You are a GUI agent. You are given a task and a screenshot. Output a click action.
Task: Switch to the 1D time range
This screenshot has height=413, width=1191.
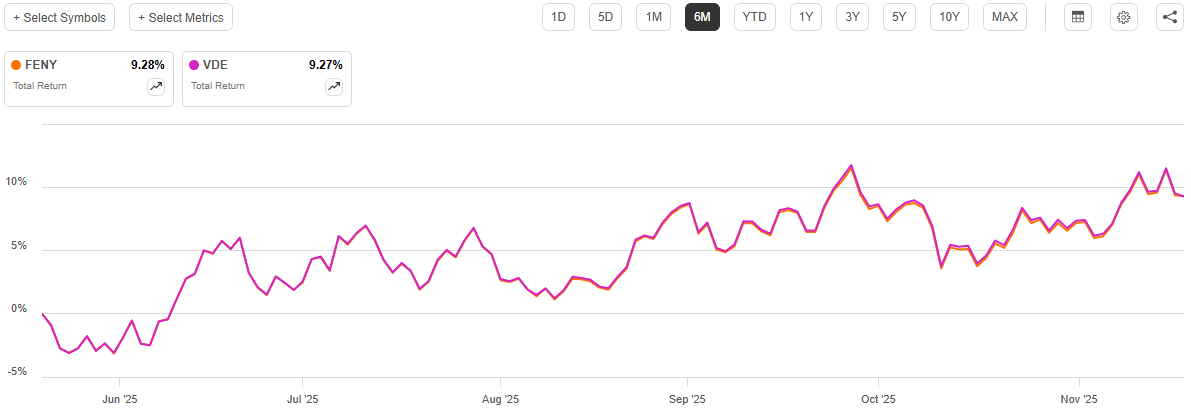coord(559,17)
